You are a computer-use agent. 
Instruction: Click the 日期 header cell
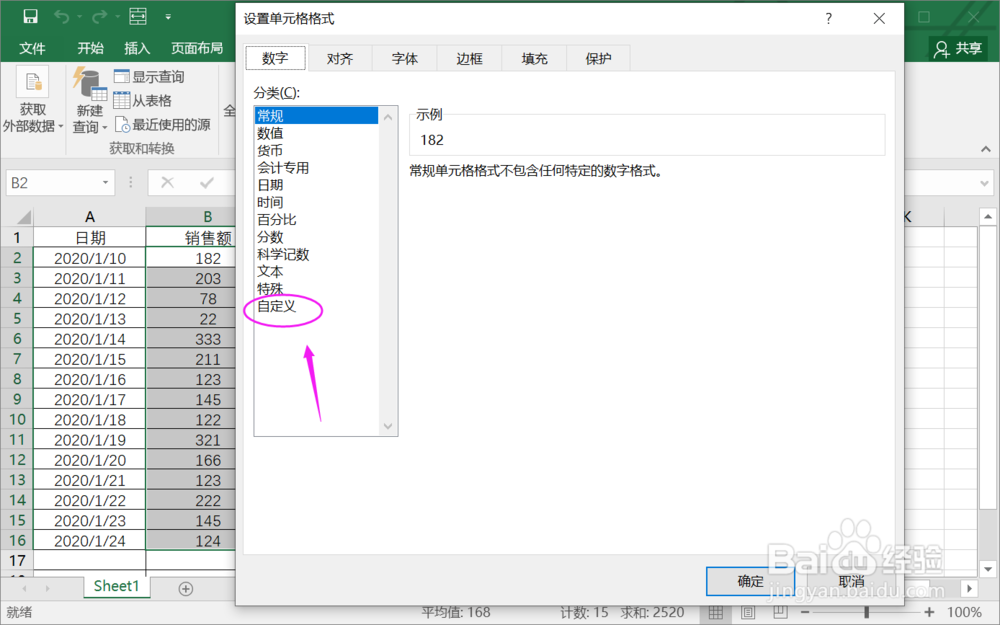[x=90, y=238]
